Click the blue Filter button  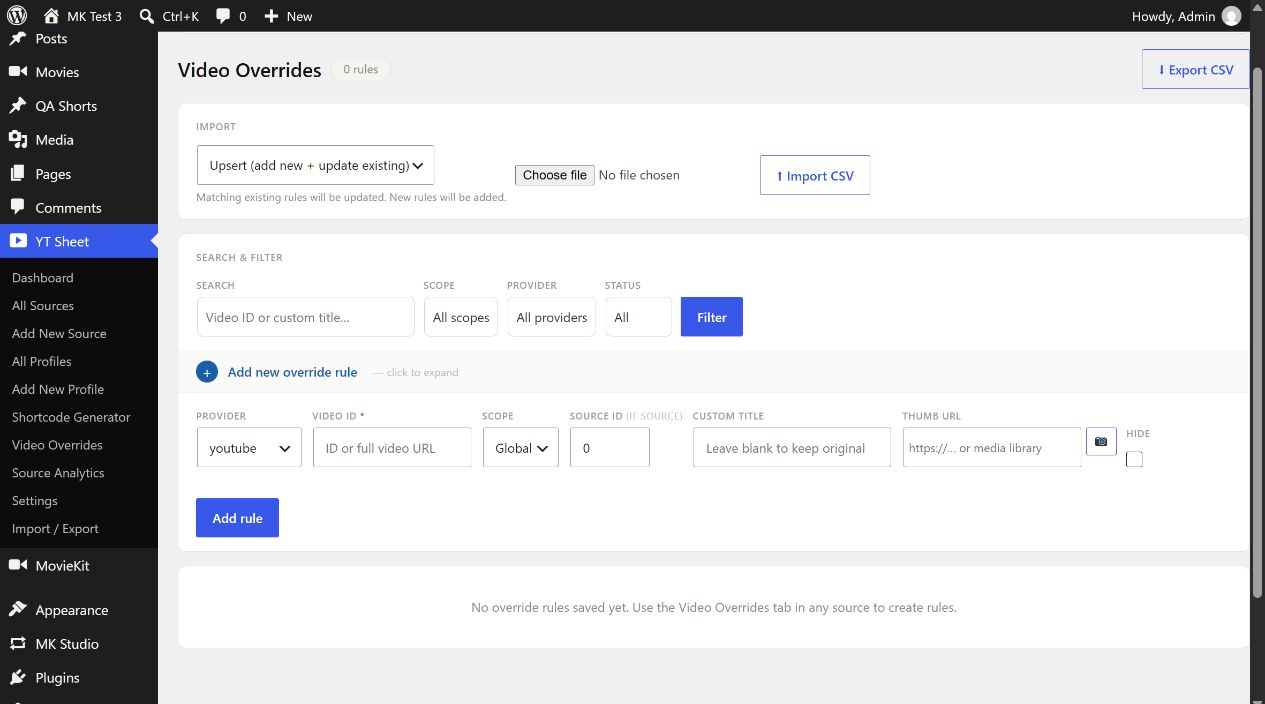click(x=712, y=317)
